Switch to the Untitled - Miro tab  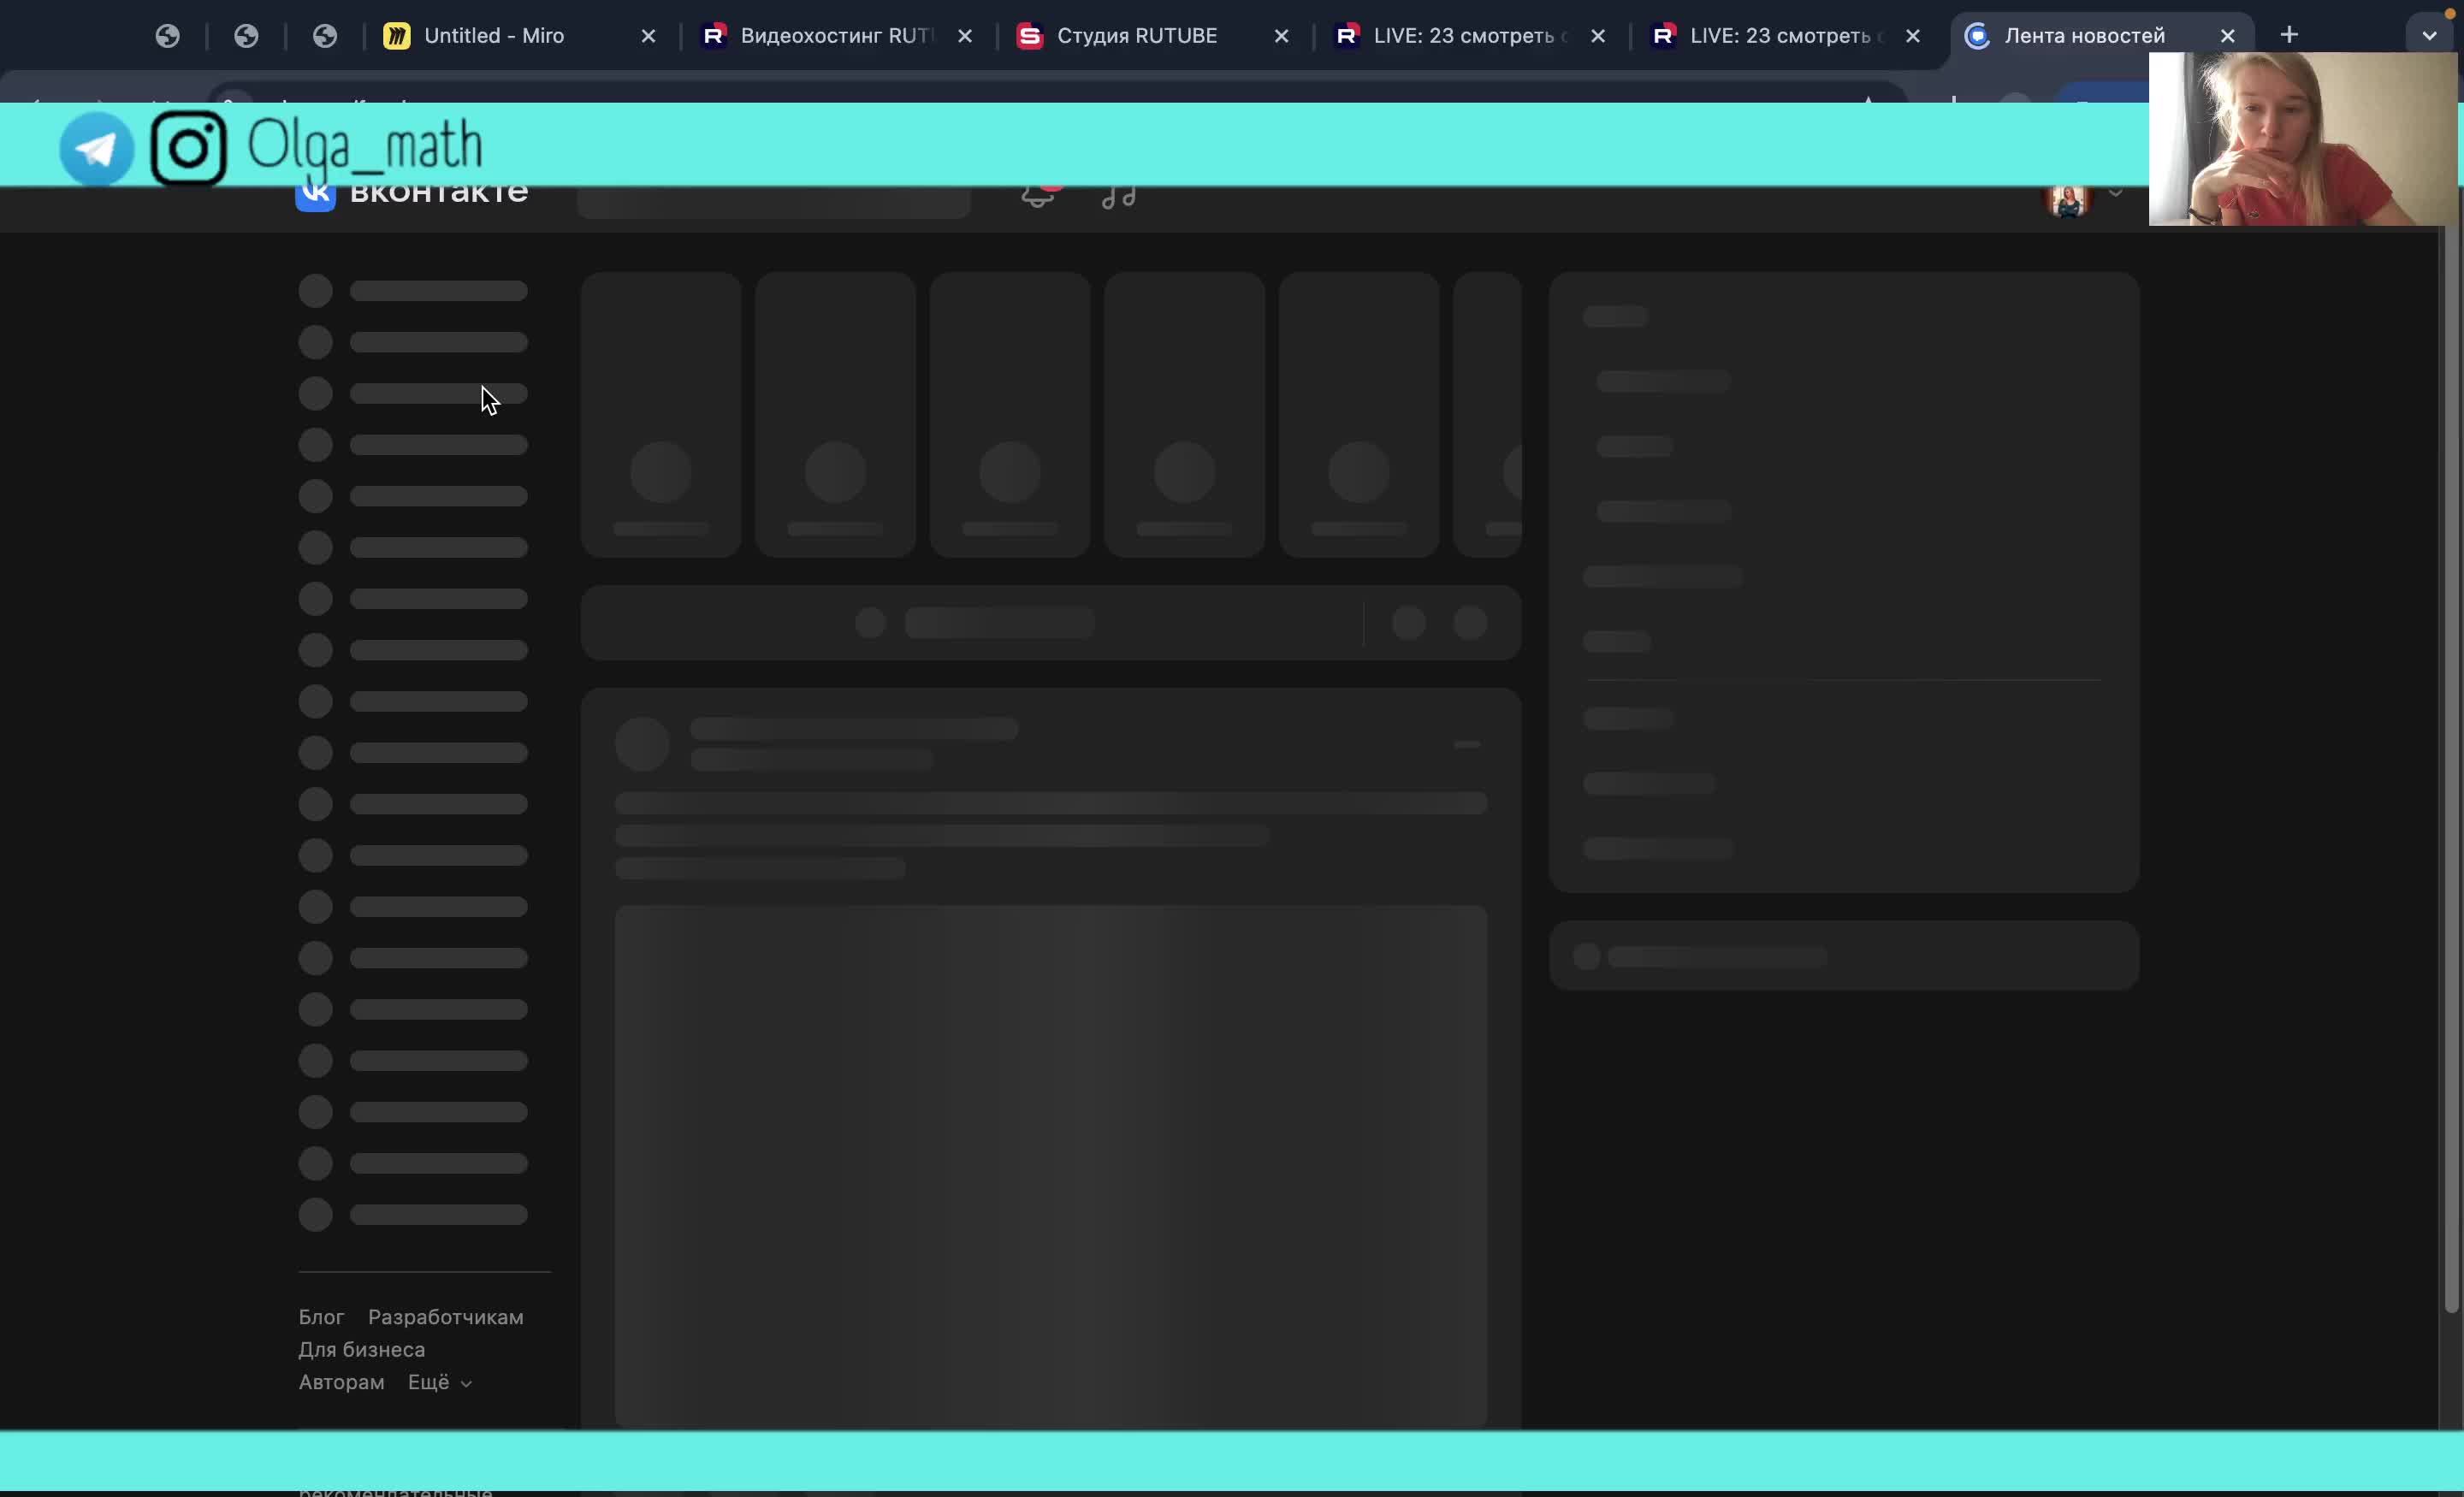tap(495, 36)
